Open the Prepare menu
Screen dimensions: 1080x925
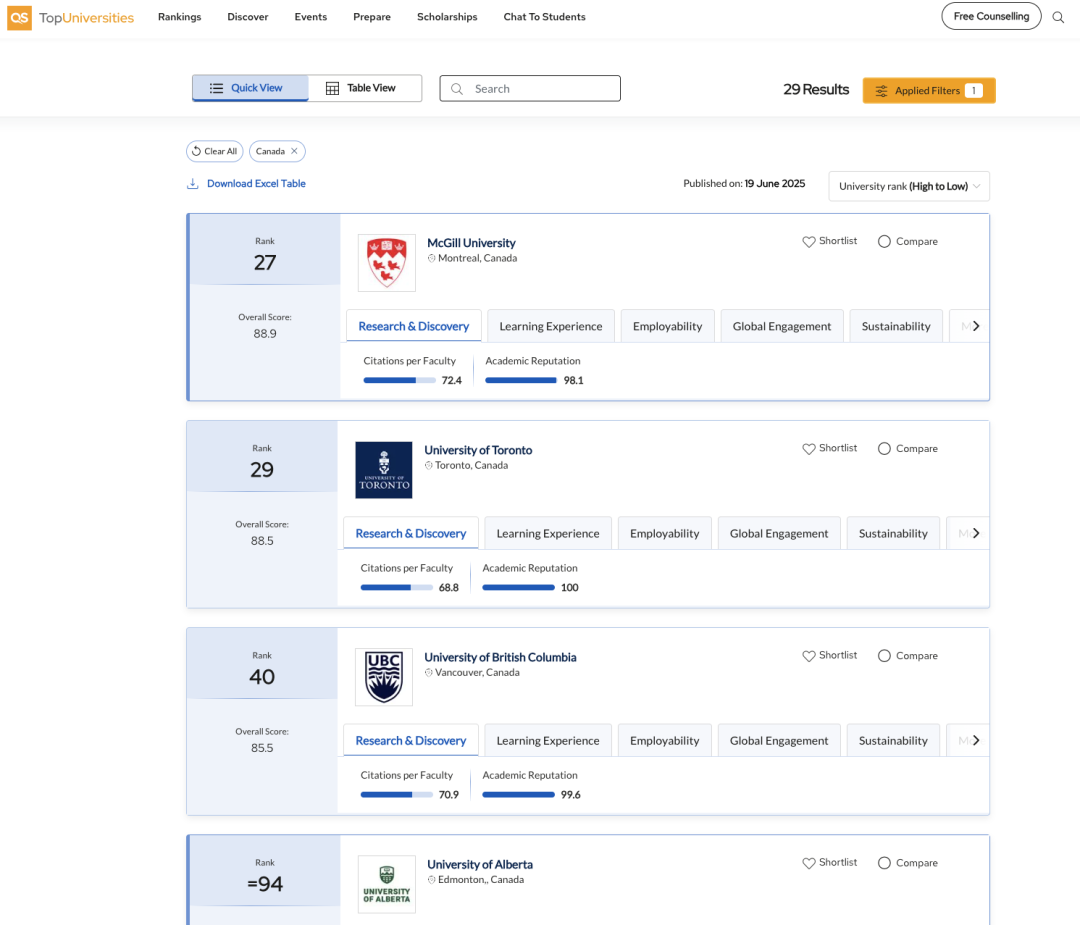tap(372, 17)
